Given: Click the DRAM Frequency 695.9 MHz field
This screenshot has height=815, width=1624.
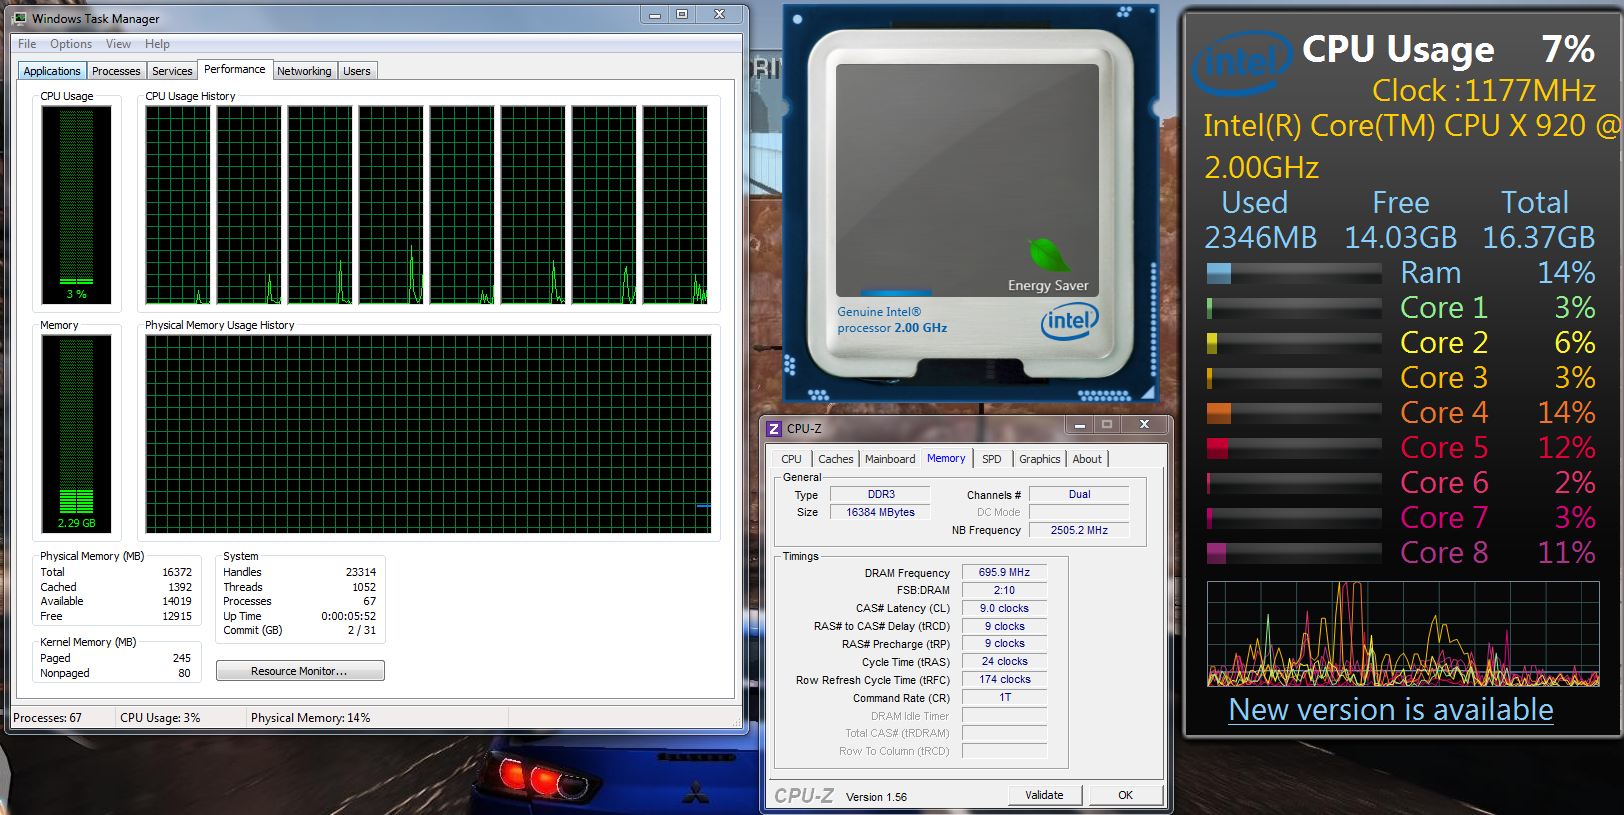Looking at the screenshot, I should tap(1004, 572).
